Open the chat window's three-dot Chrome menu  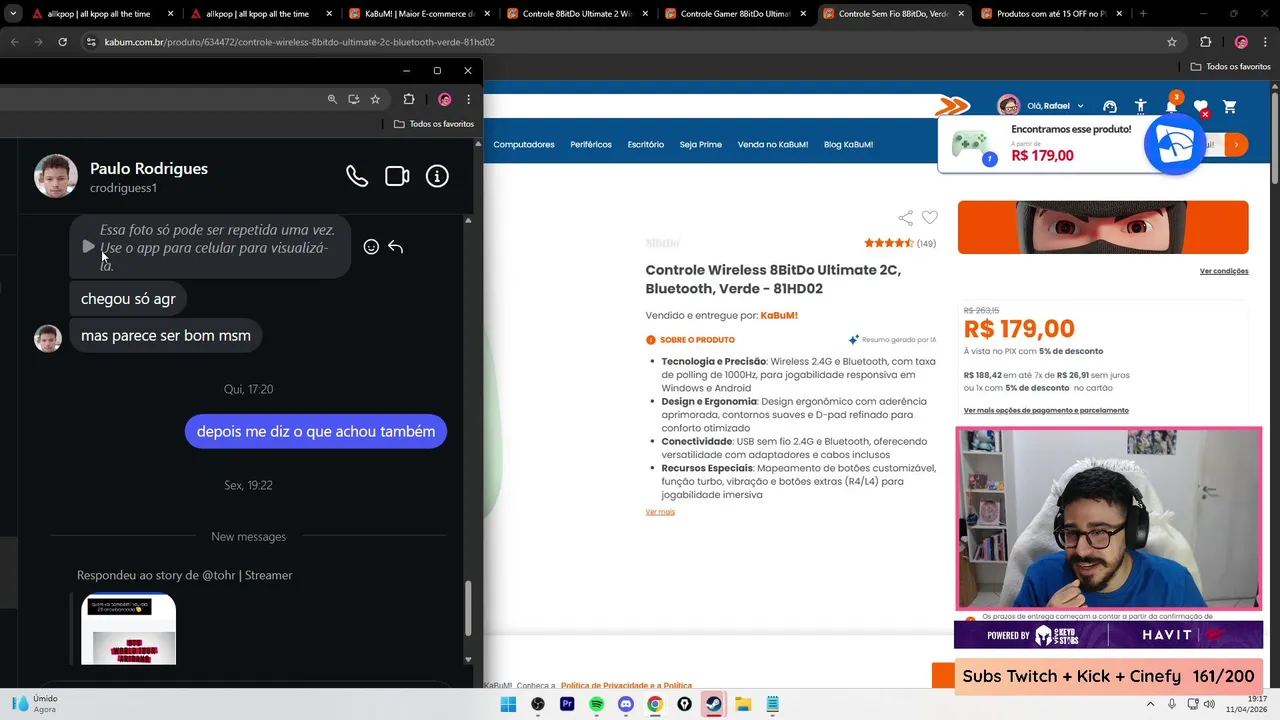pos(468,99)
